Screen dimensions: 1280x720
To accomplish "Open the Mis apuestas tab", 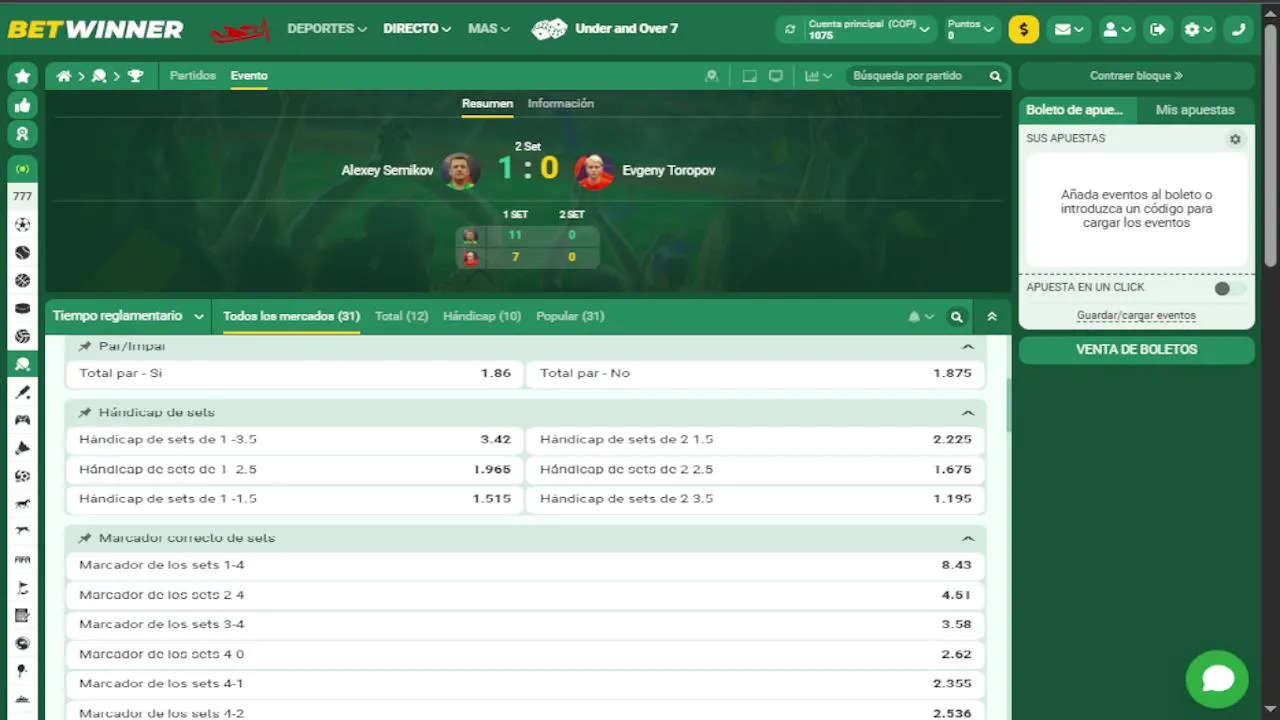I will point(1195,110).
